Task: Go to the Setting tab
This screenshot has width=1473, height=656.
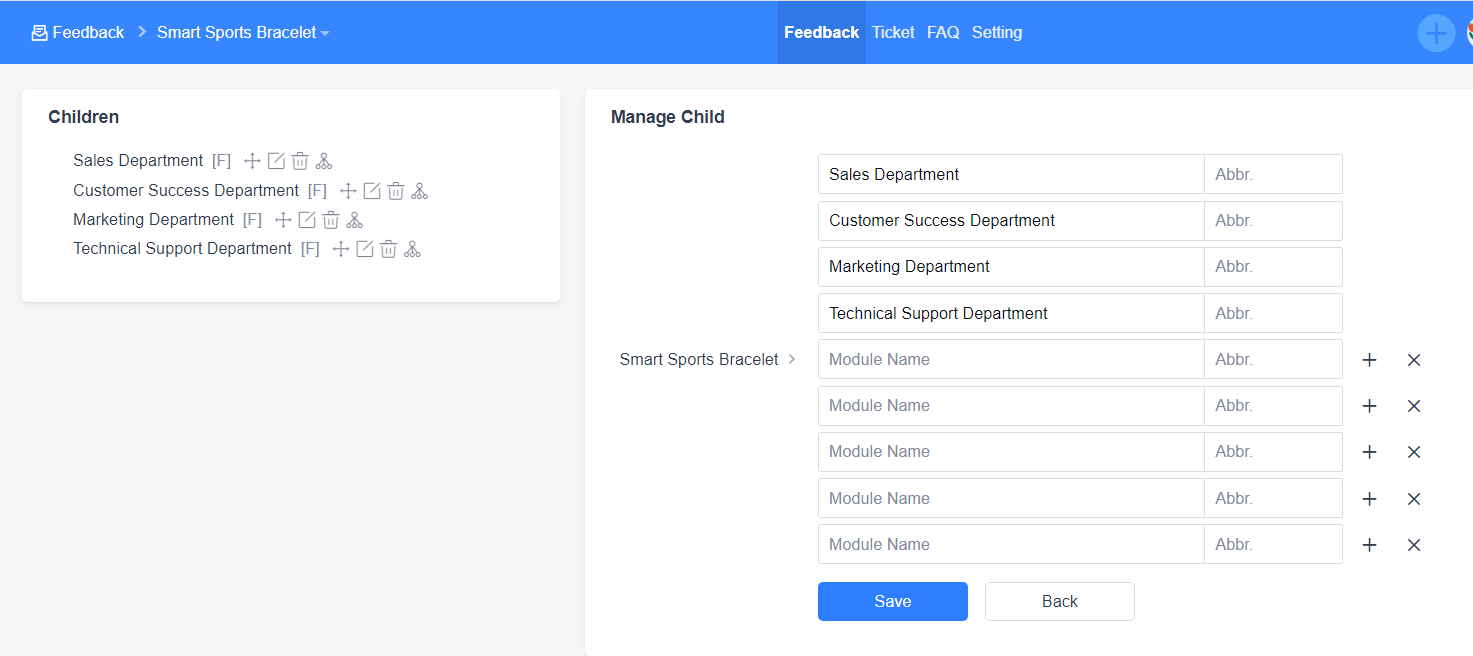Action: (997, 33)
